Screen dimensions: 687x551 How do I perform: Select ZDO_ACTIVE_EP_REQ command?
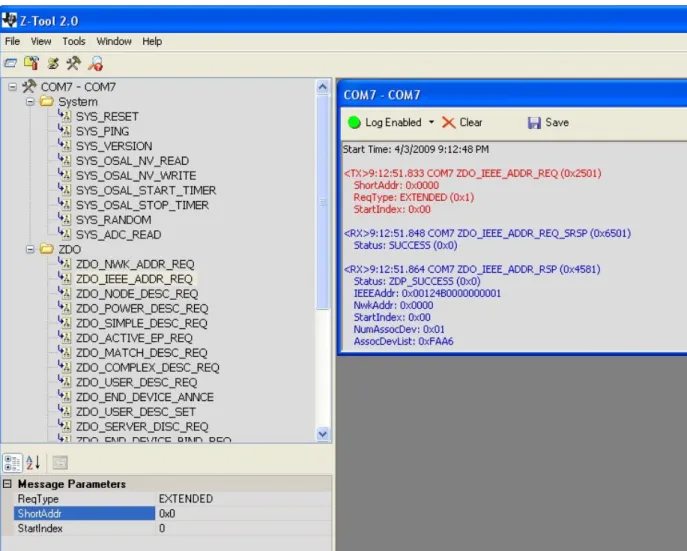click(x=134, y=338)
